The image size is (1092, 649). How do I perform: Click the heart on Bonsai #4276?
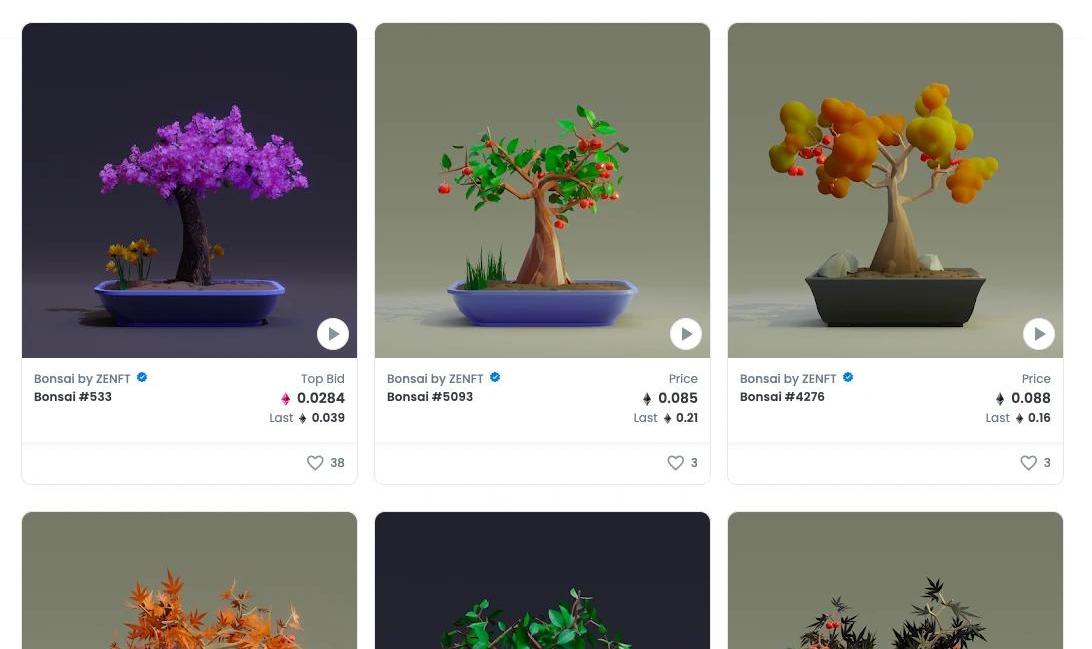pos(1029,462)
